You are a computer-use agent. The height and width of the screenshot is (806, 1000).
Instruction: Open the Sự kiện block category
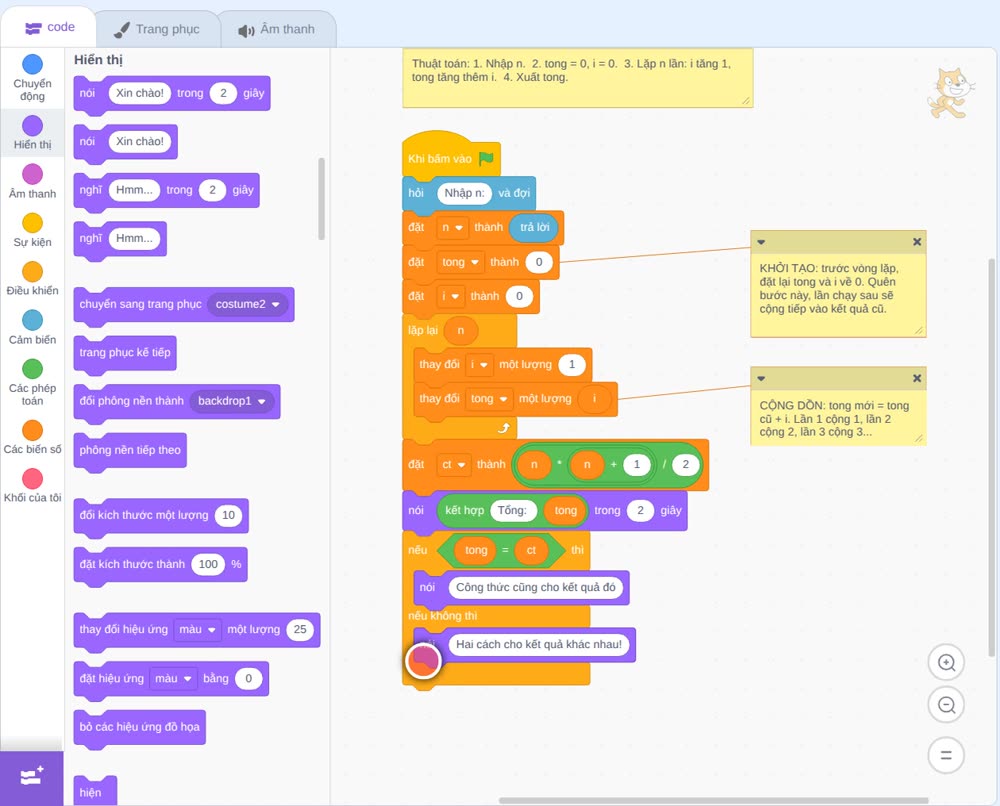coord(32,230)
